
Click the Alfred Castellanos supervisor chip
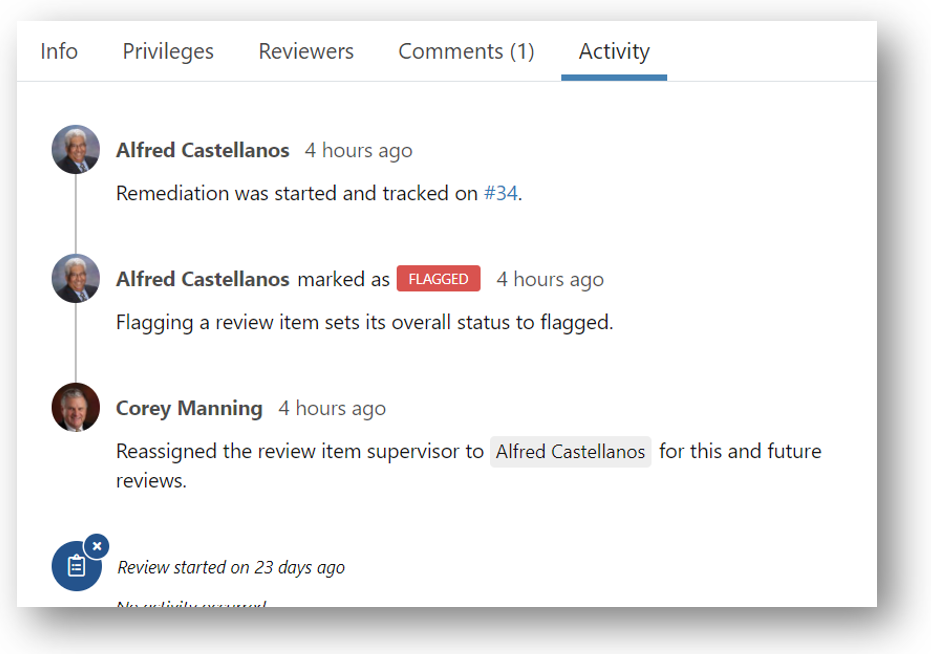point(570,452)
